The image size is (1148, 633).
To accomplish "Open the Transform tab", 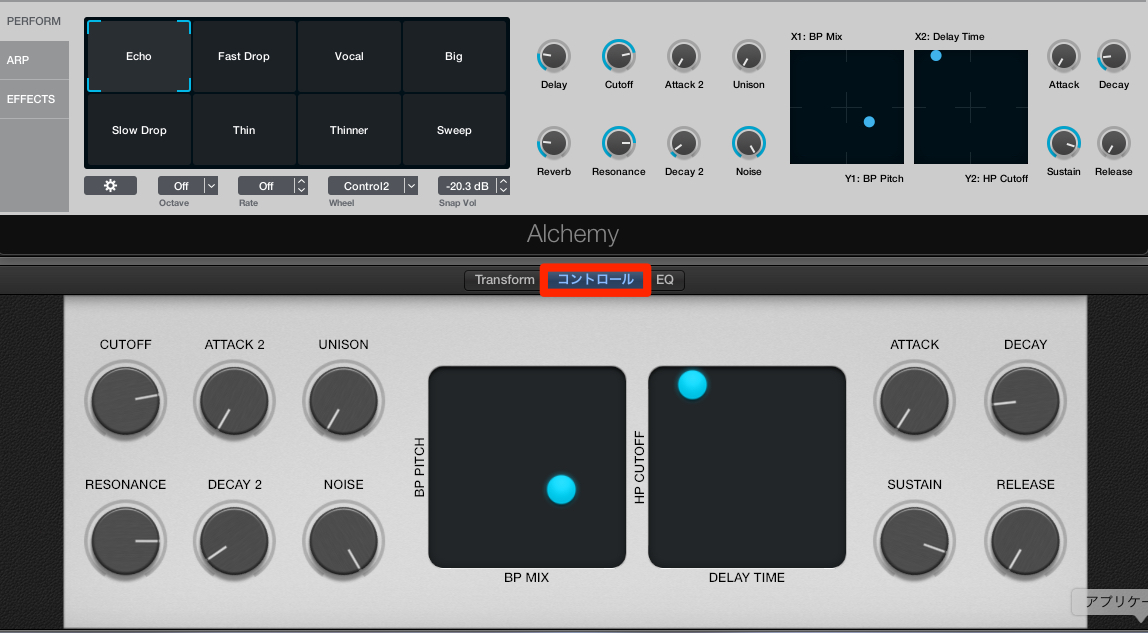I will tap(504, 280).
